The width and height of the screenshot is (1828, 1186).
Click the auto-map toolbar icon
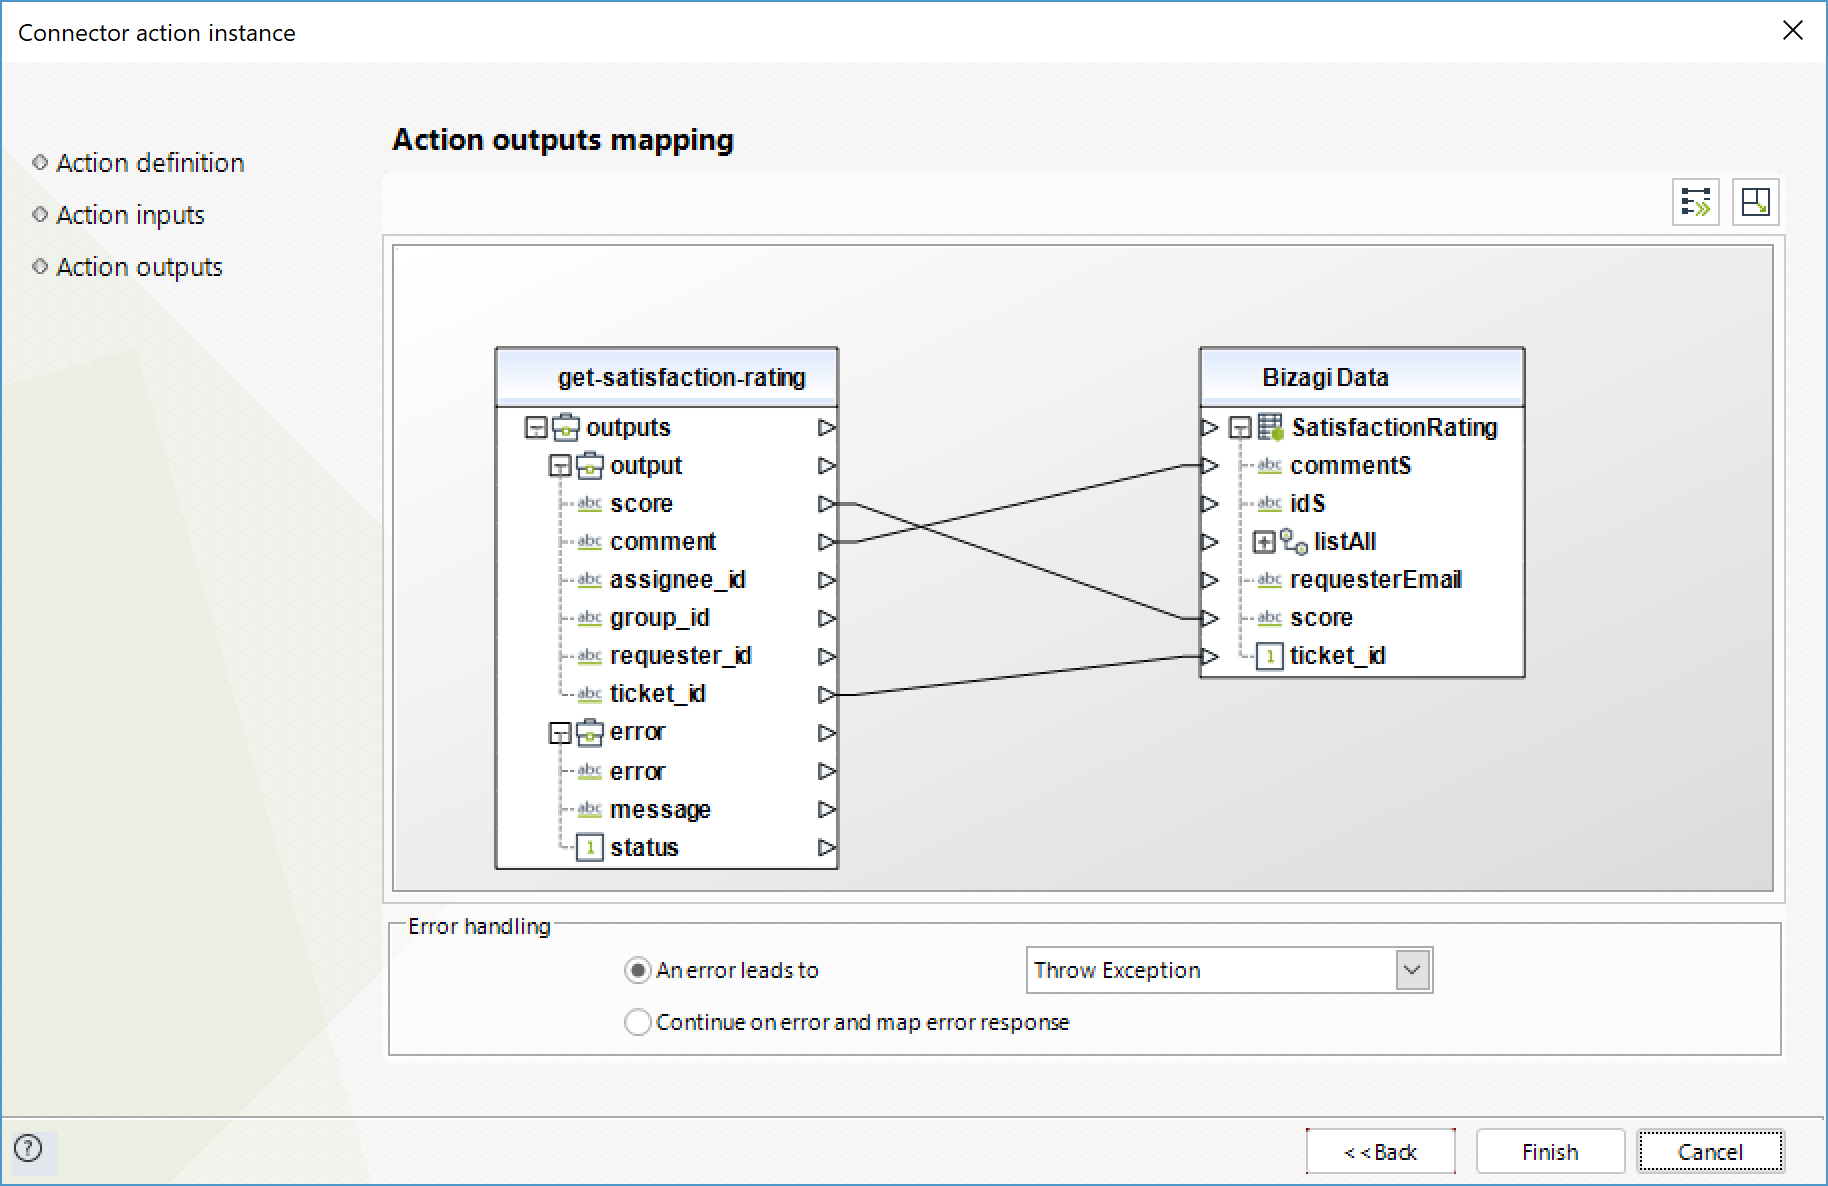click(x=1696, y=202)
